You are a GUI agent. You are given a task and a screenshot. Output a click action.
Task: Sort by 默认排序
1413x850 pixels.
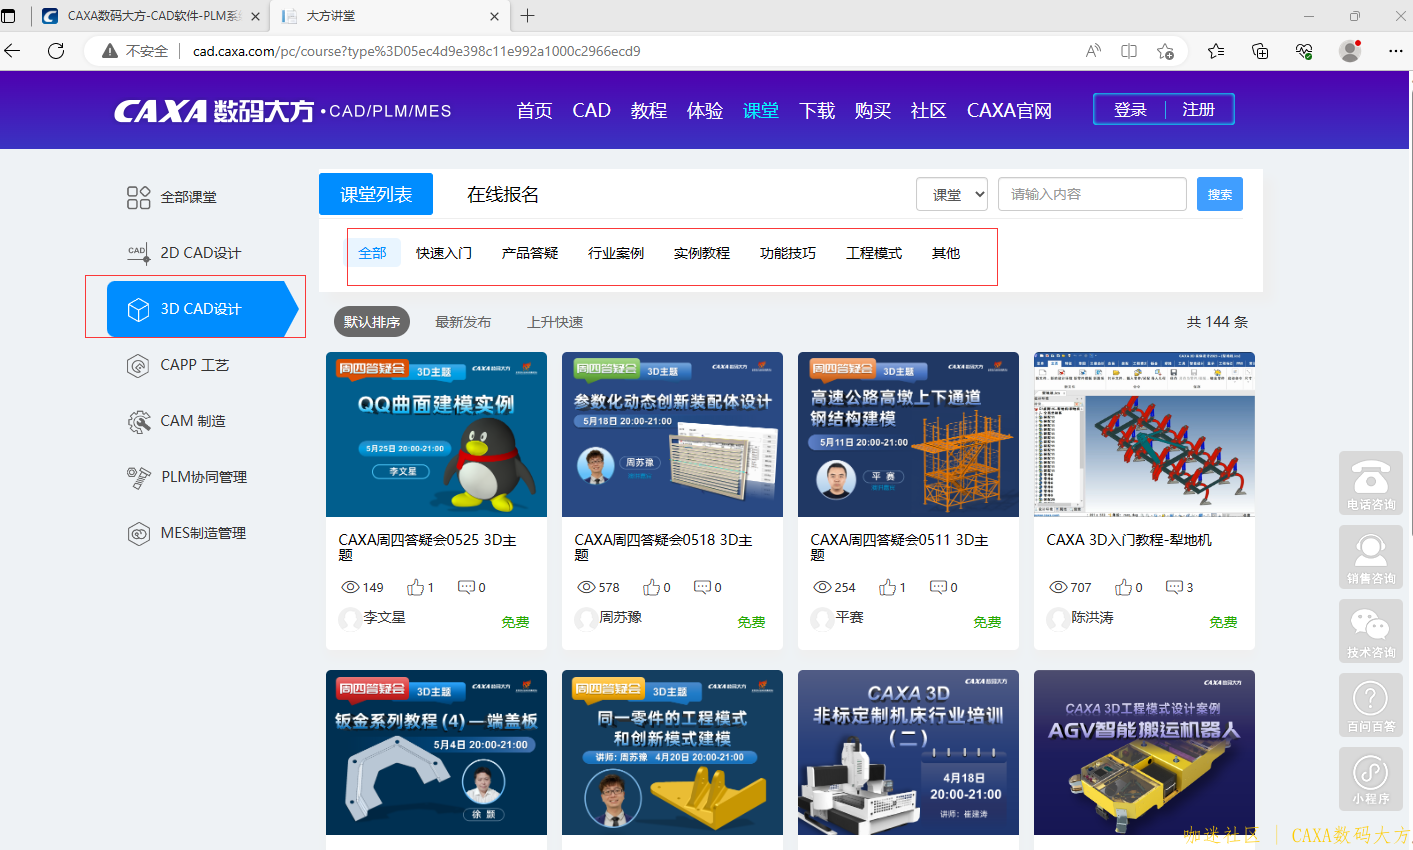372,322
